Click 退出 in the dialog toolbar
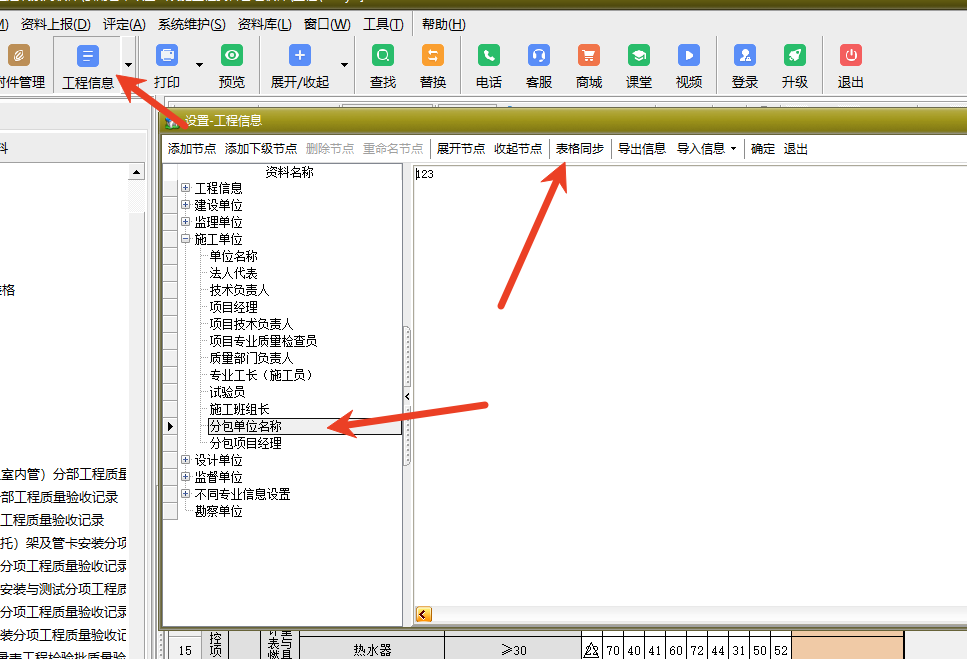 [x=796, y=149]
